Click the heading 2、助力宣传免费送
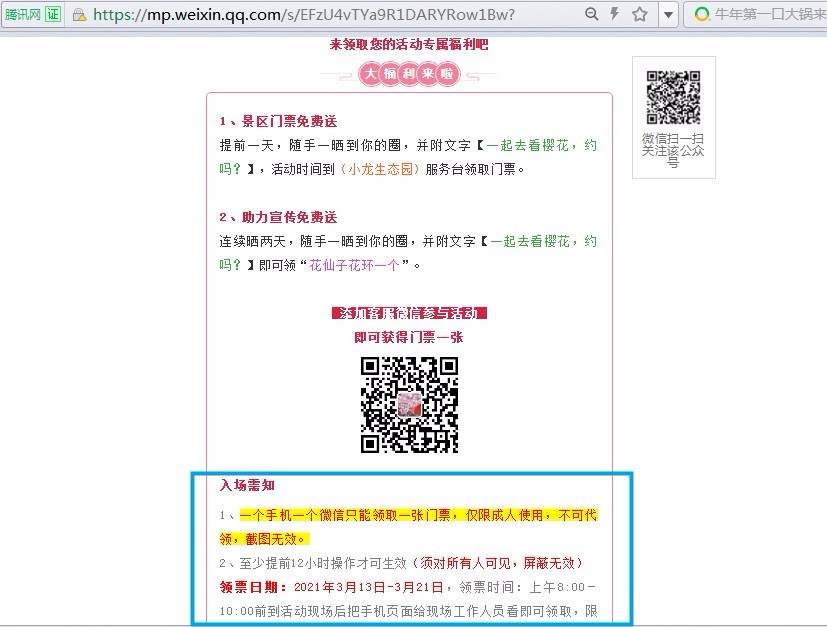 click(x=278, y=217)
